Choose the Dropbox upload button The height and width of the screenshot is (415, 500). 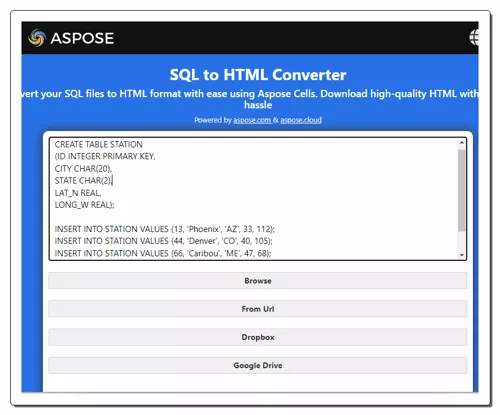(258, 337)
